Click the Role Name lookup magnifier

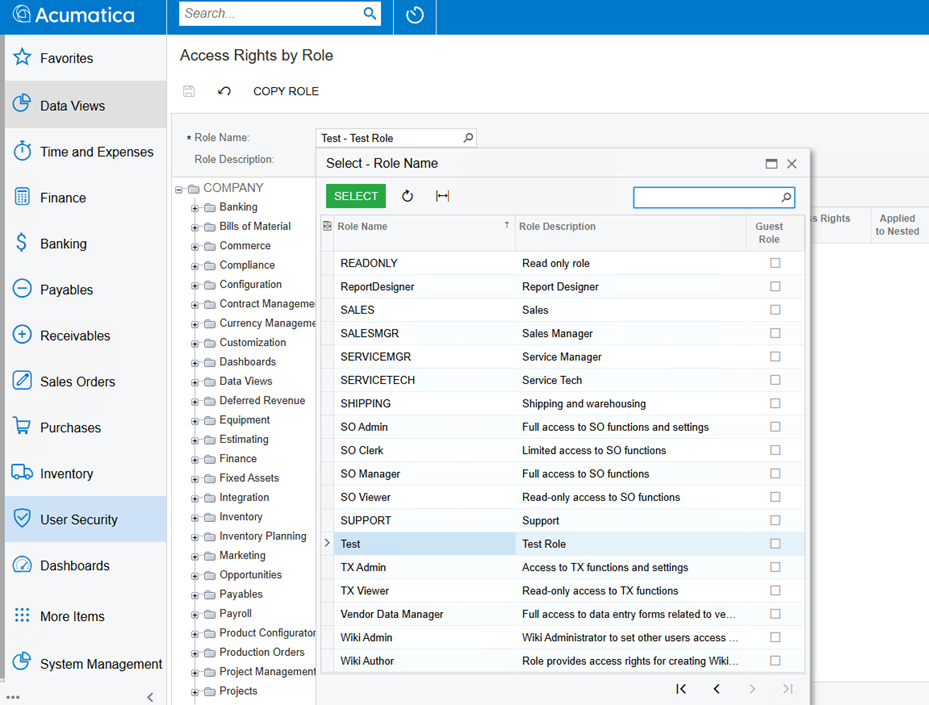point(468,137)
